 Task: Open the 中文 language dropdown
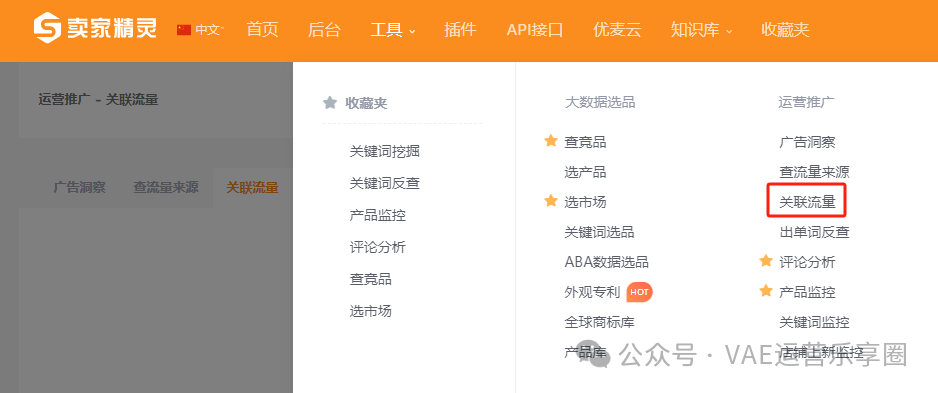point(209,29)
